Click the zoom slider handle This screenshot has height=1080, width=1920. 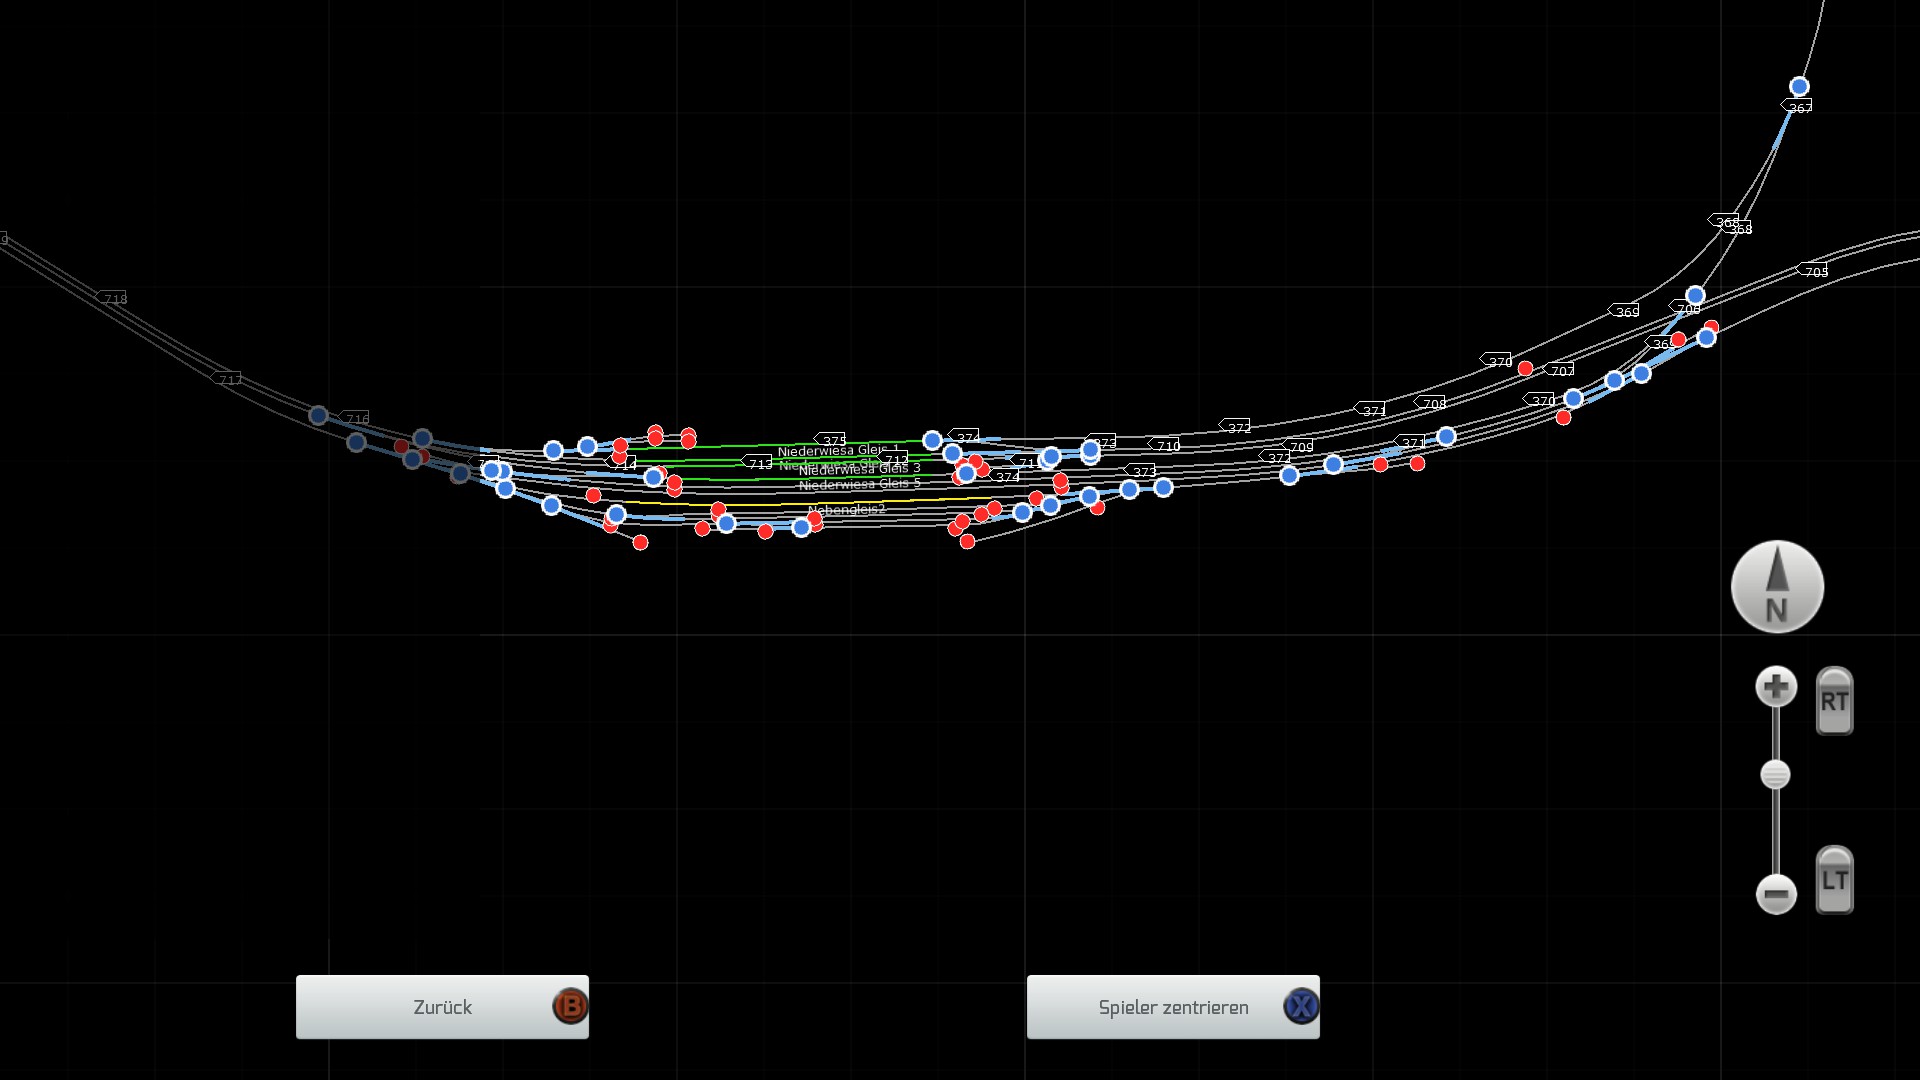[x=1775, y=775]
